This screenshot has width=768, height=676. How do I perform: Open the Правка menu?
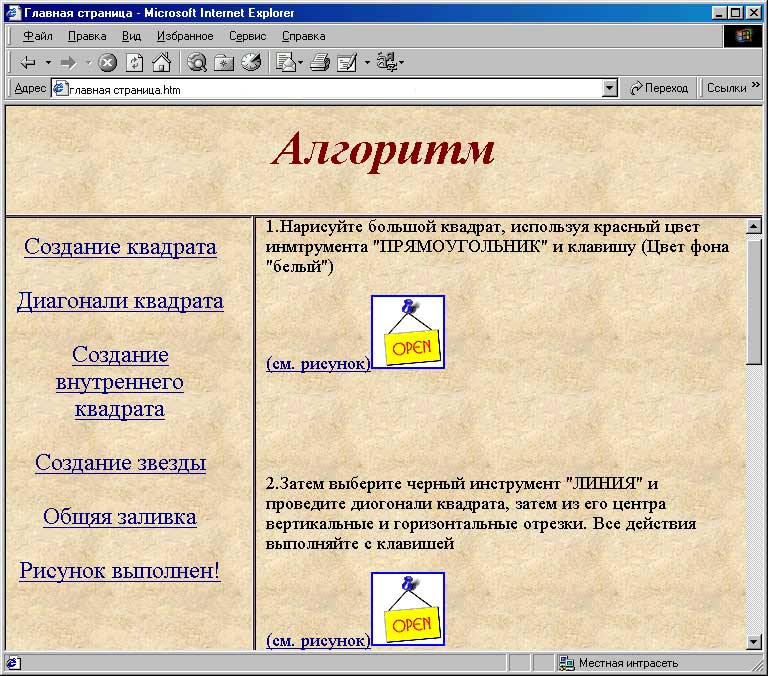[x=87, y=36]
